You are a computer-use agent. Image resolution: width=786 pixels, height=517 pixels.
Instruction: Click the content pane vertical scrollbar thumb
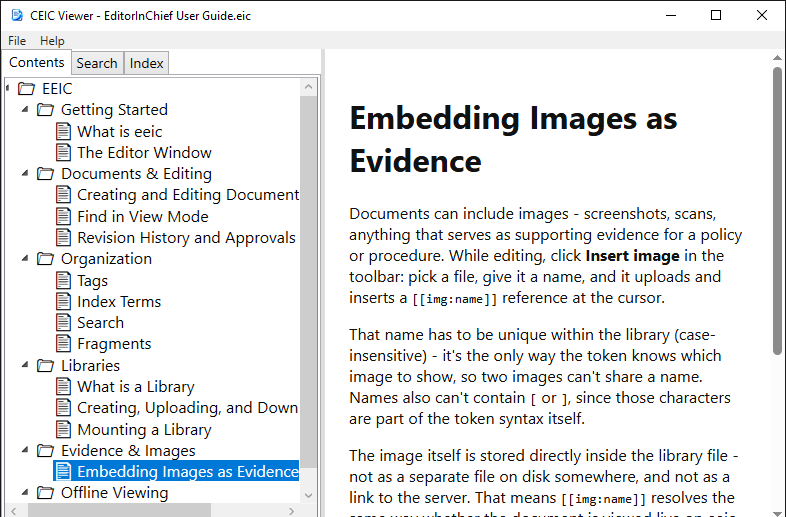tap(777, 211)
